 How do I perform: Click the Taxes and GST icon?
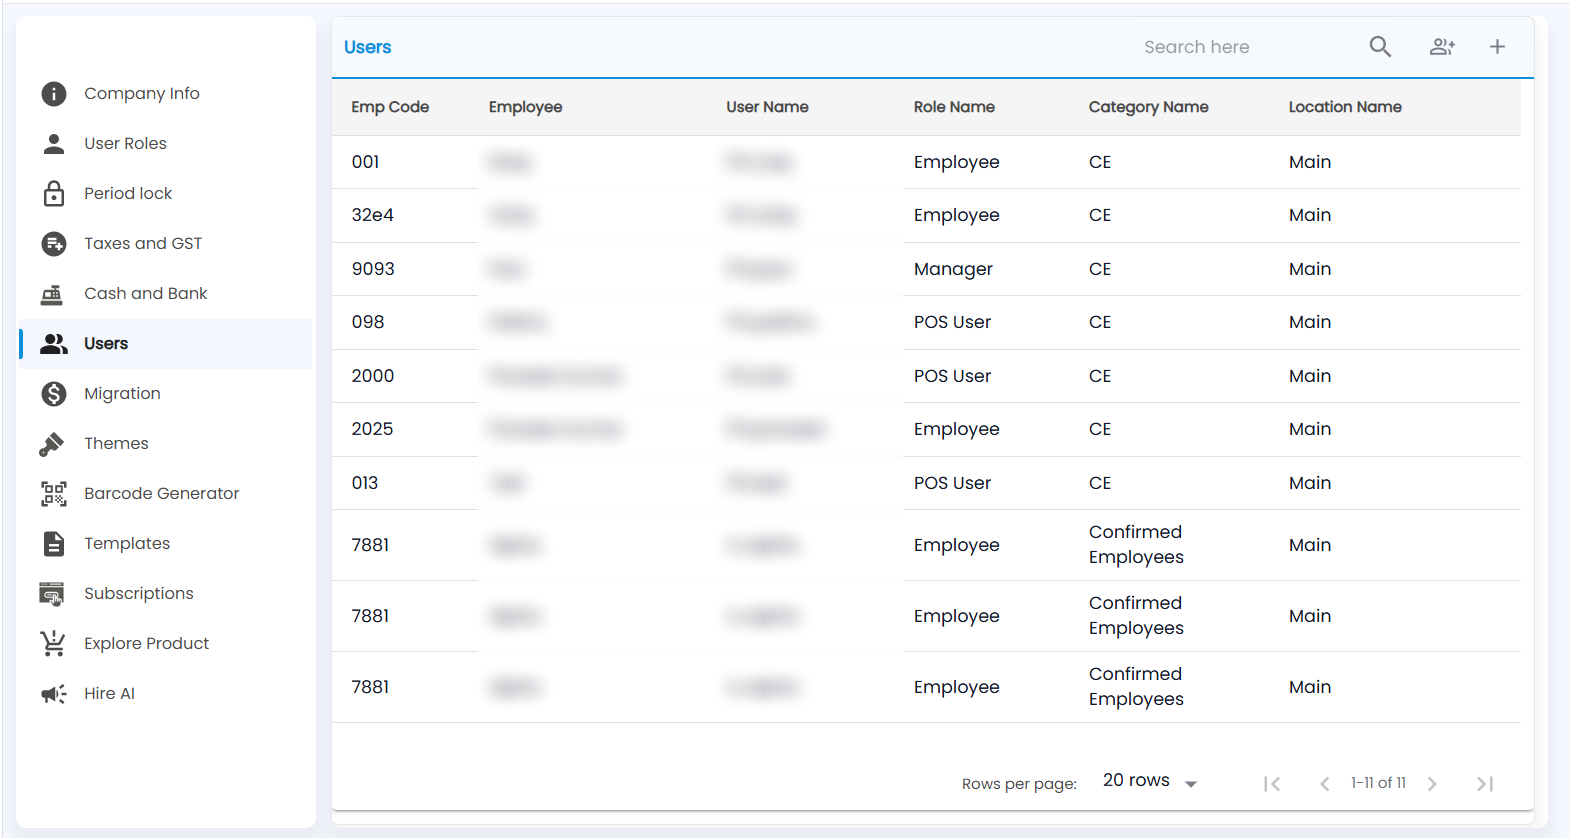coord(54,244)
